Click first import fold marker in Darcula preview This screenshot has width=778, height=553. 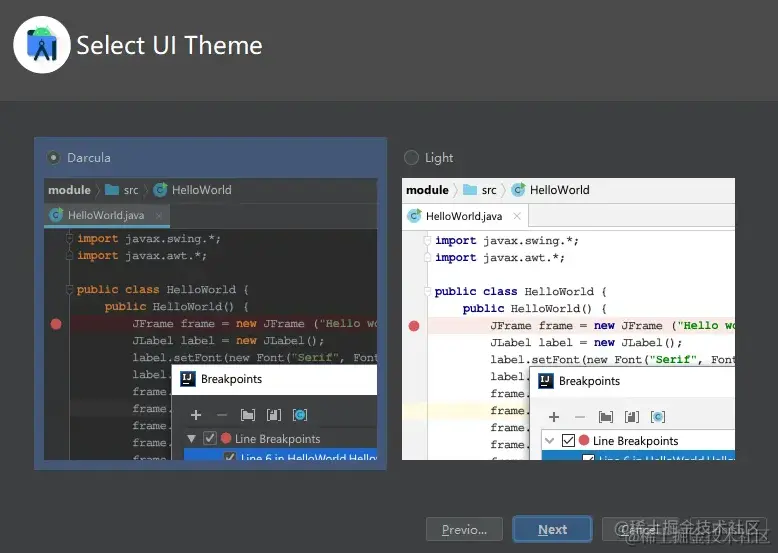click(x=70, y=238)
